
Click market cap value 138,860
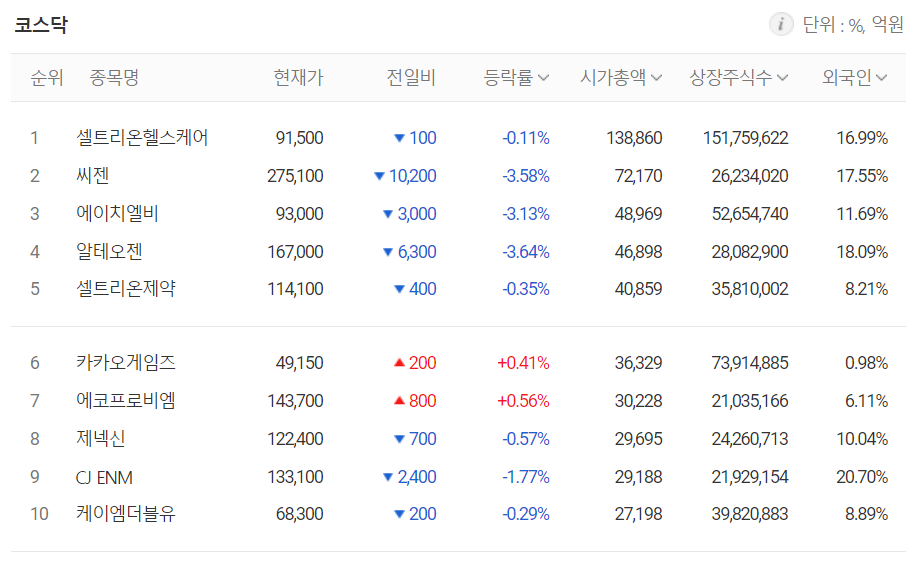point(635,138)
